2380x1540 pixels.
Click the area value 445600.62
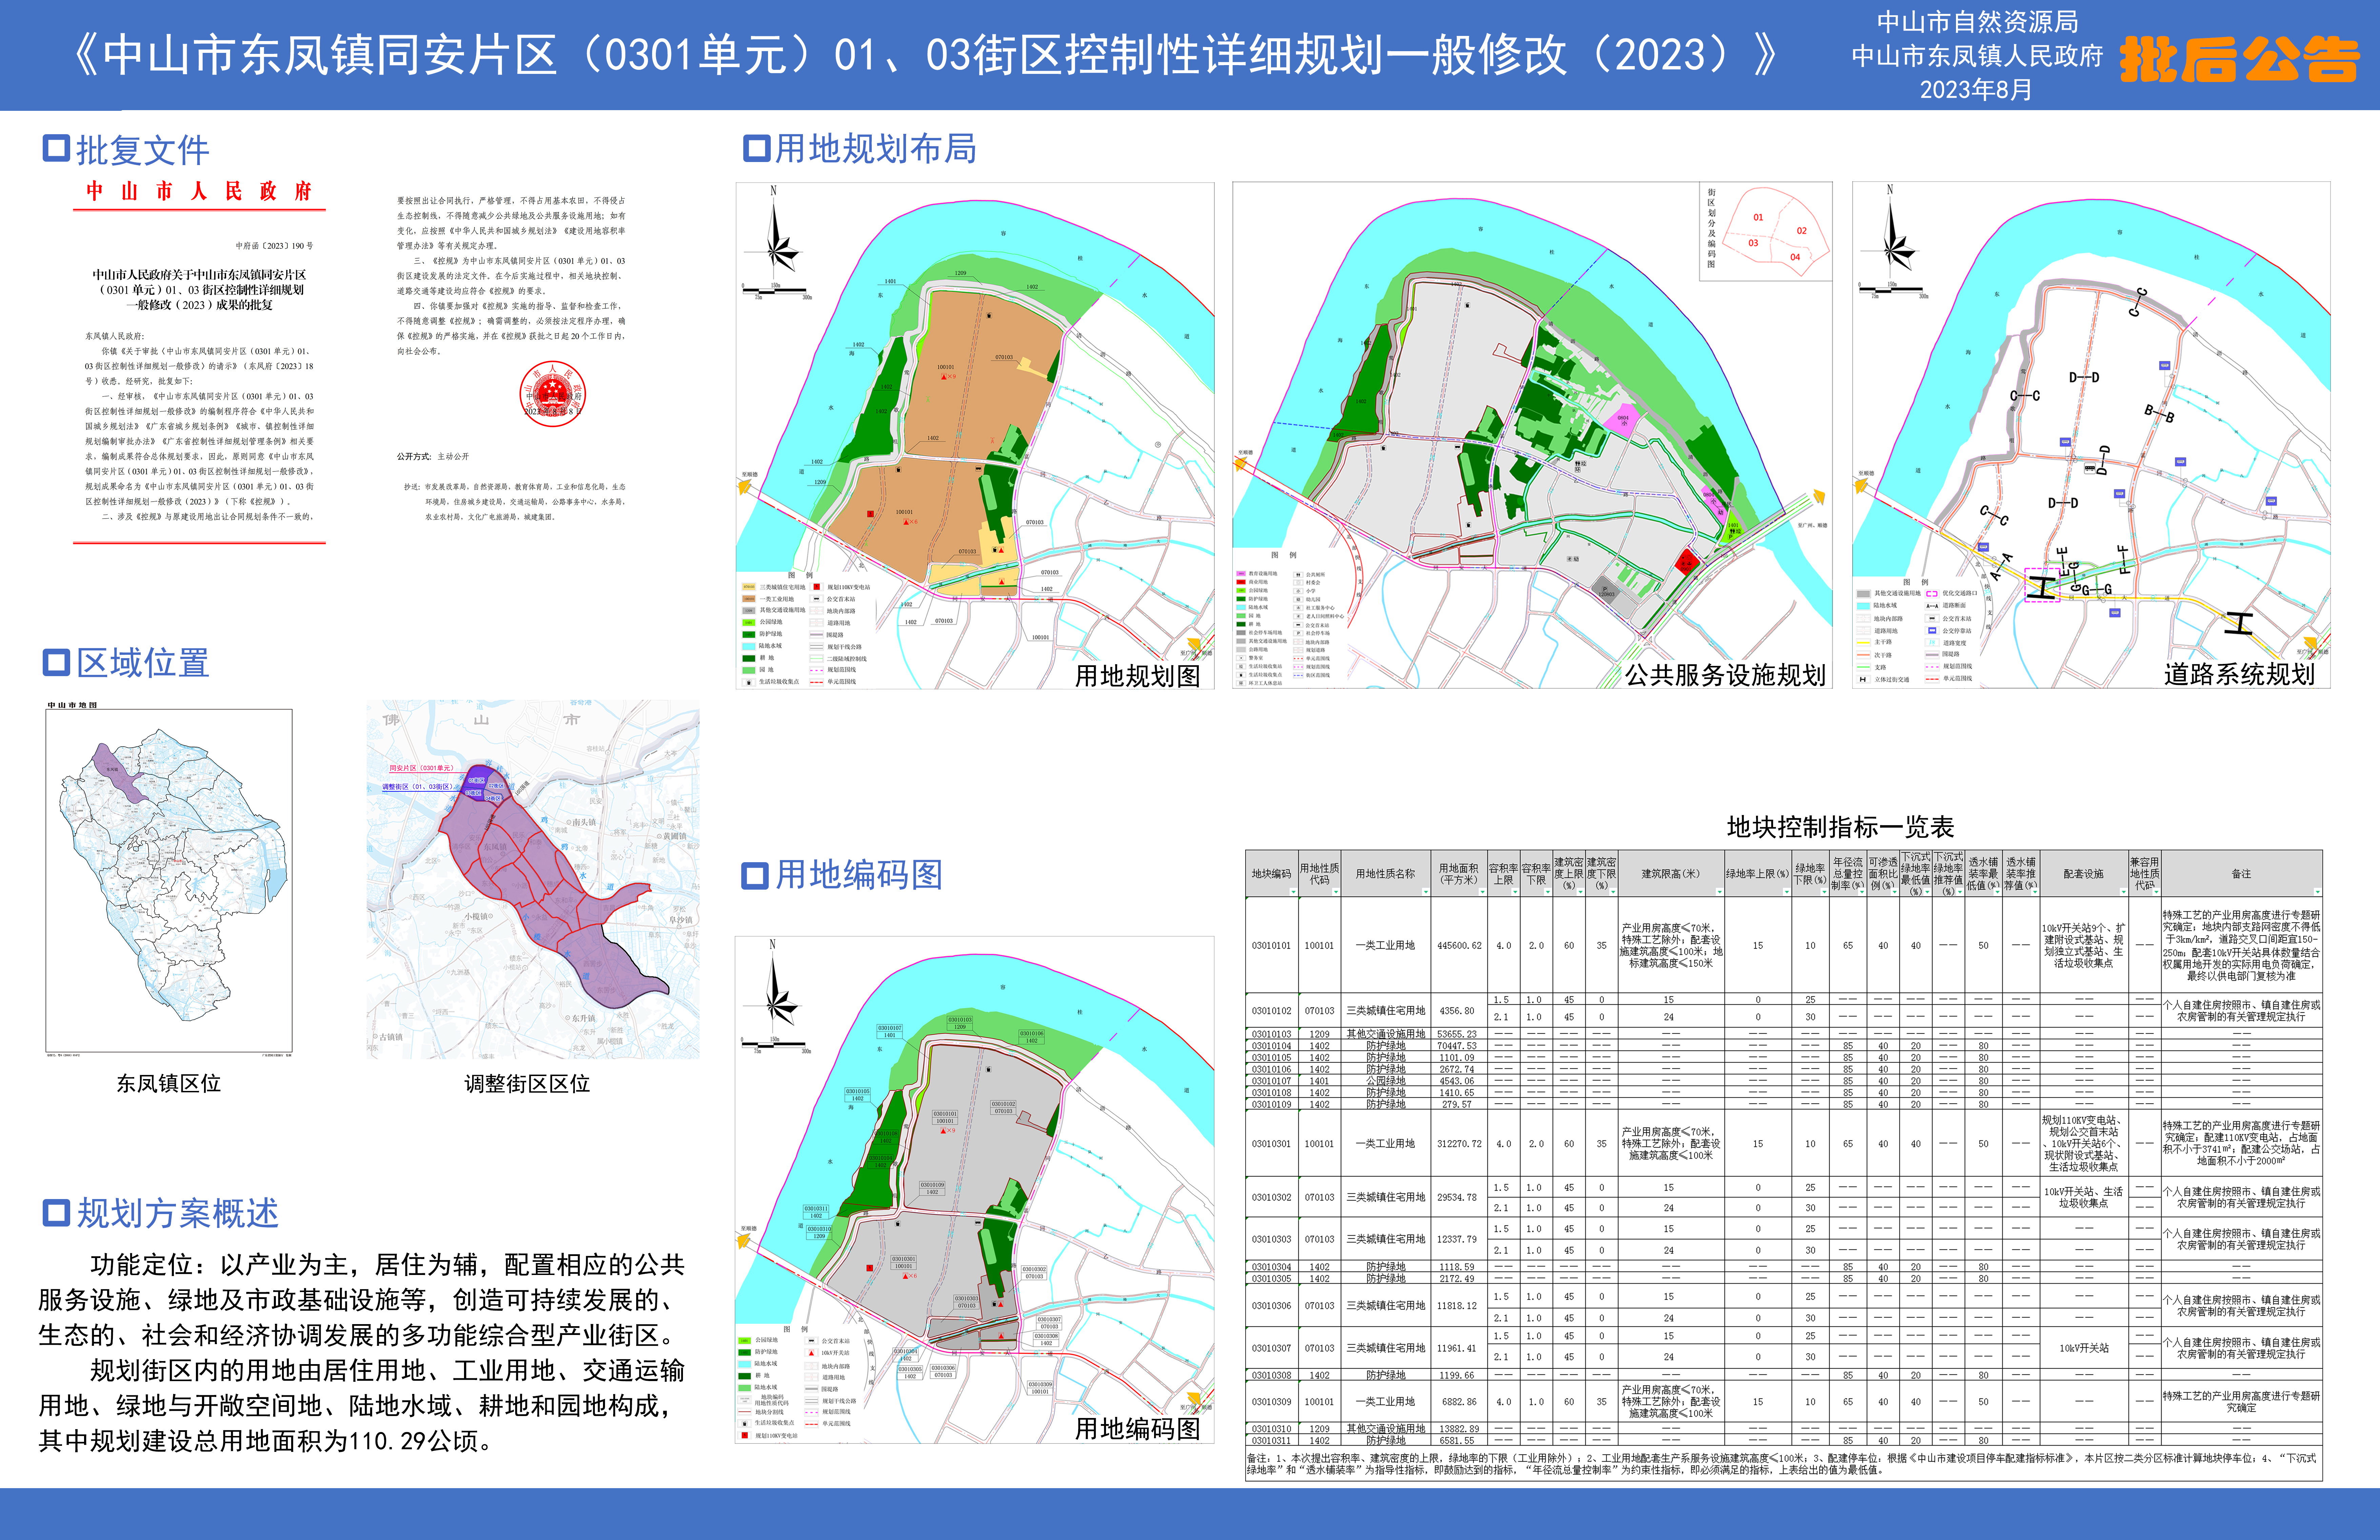[1459, 945]
